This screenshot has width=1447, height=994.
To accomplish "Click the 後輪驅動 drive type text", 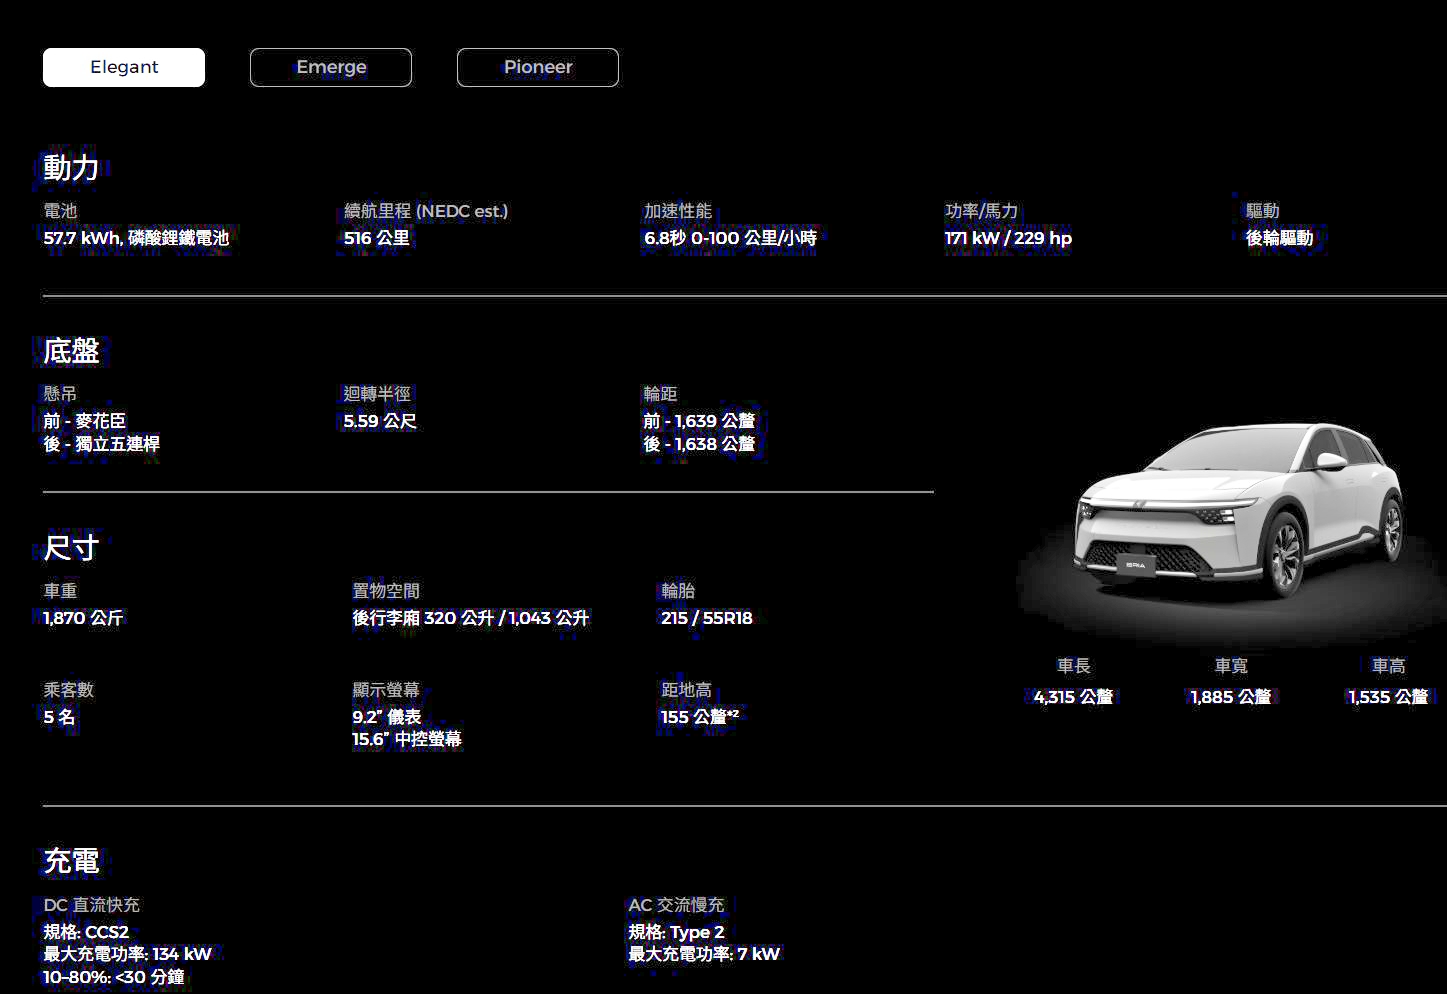I will click(1279, 238).
